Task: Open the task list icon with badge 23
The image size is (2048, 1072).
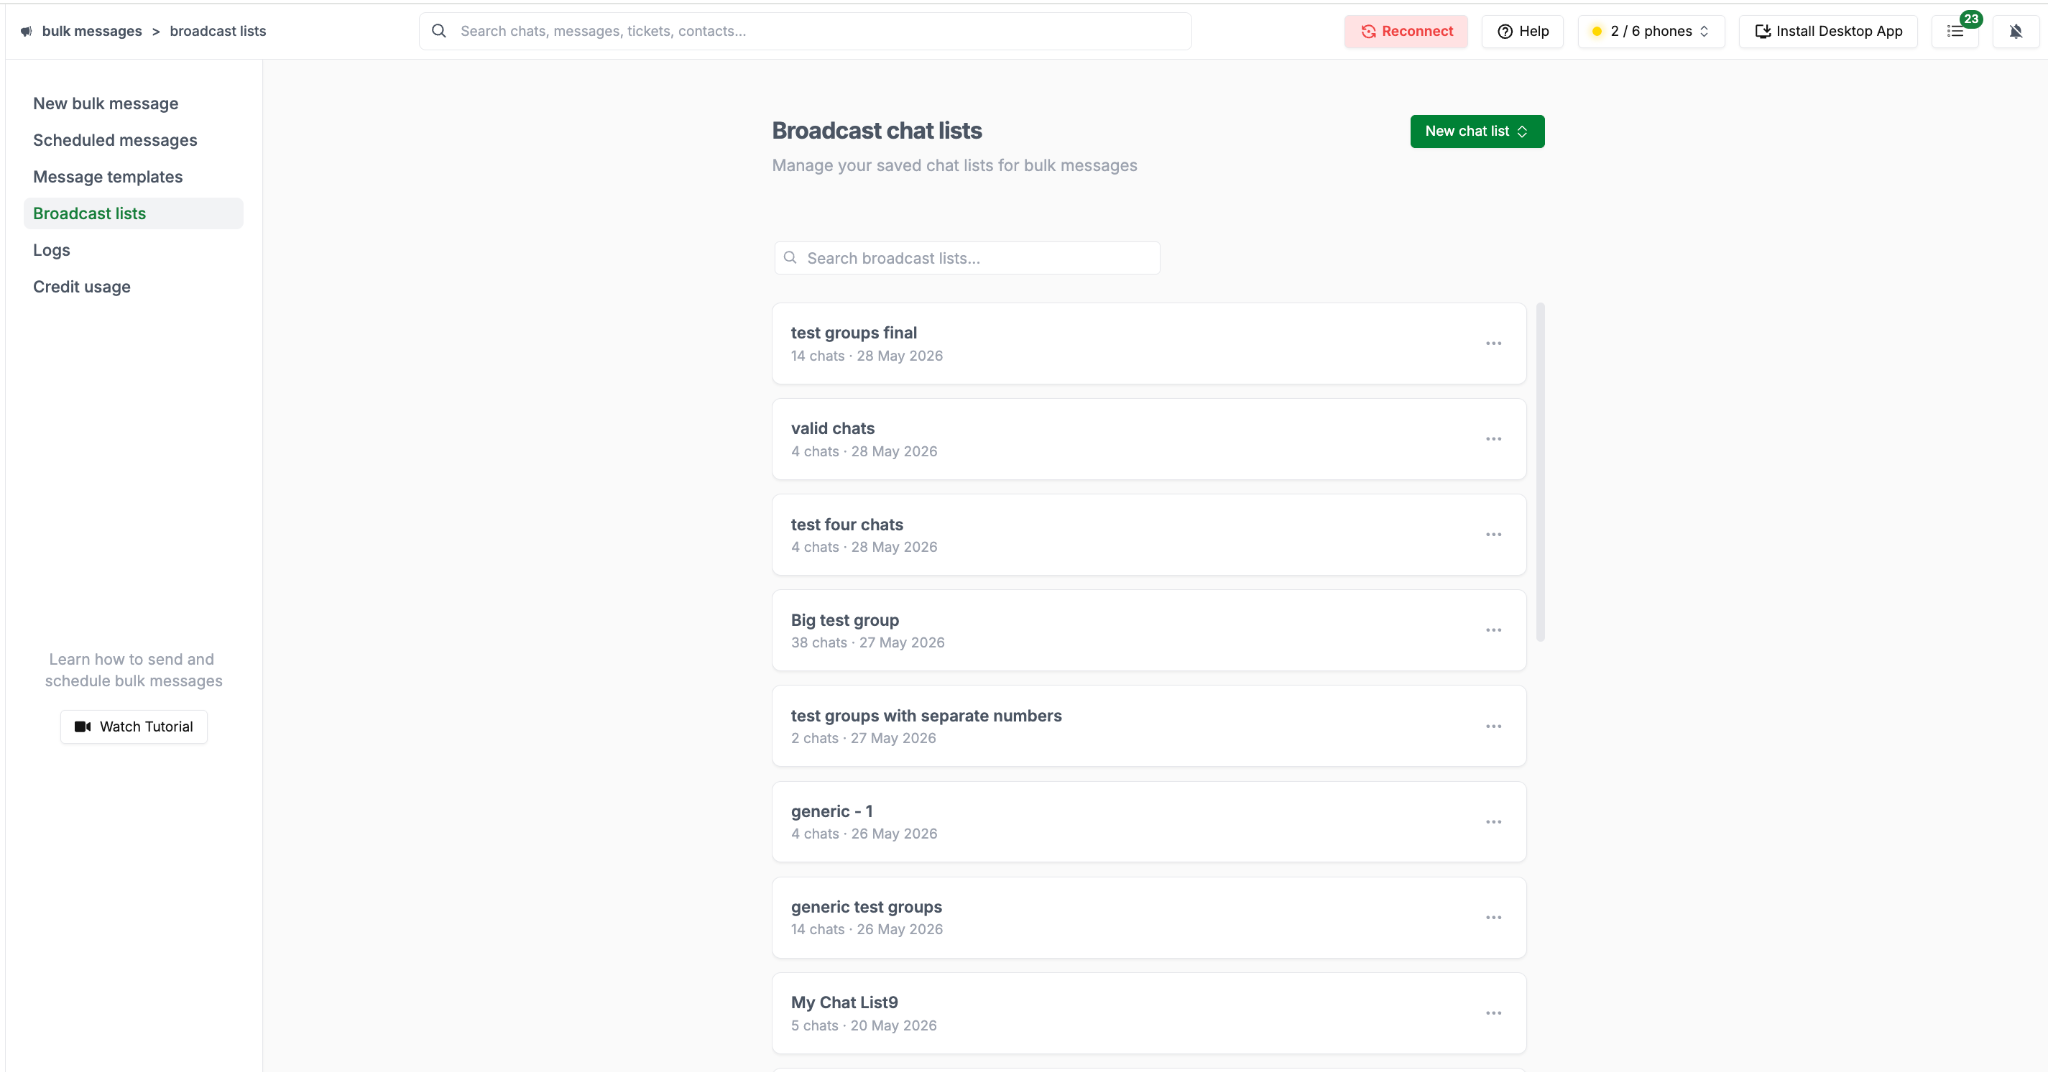Action: [1955, 31]
